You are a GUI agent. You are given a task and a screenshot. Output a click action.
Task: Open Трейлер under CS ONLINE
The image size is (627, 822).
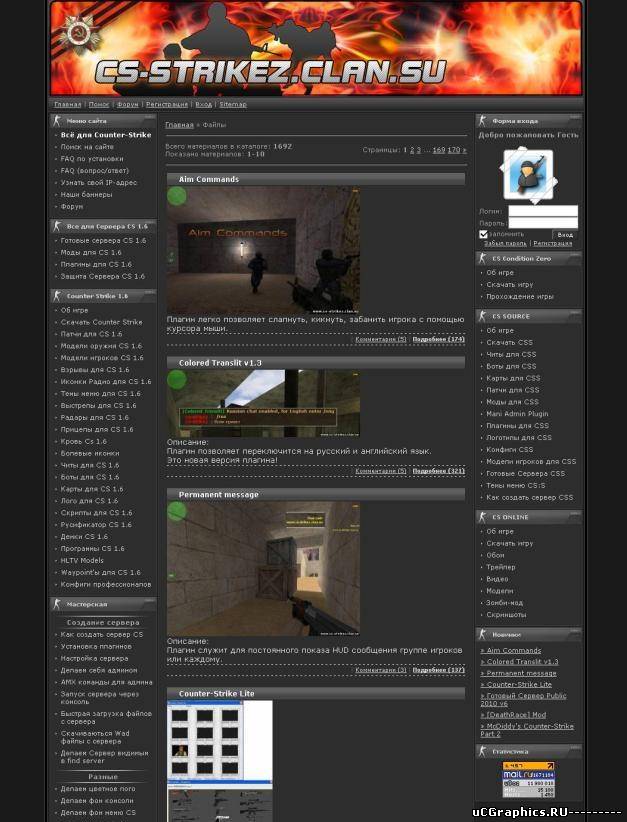501,567
